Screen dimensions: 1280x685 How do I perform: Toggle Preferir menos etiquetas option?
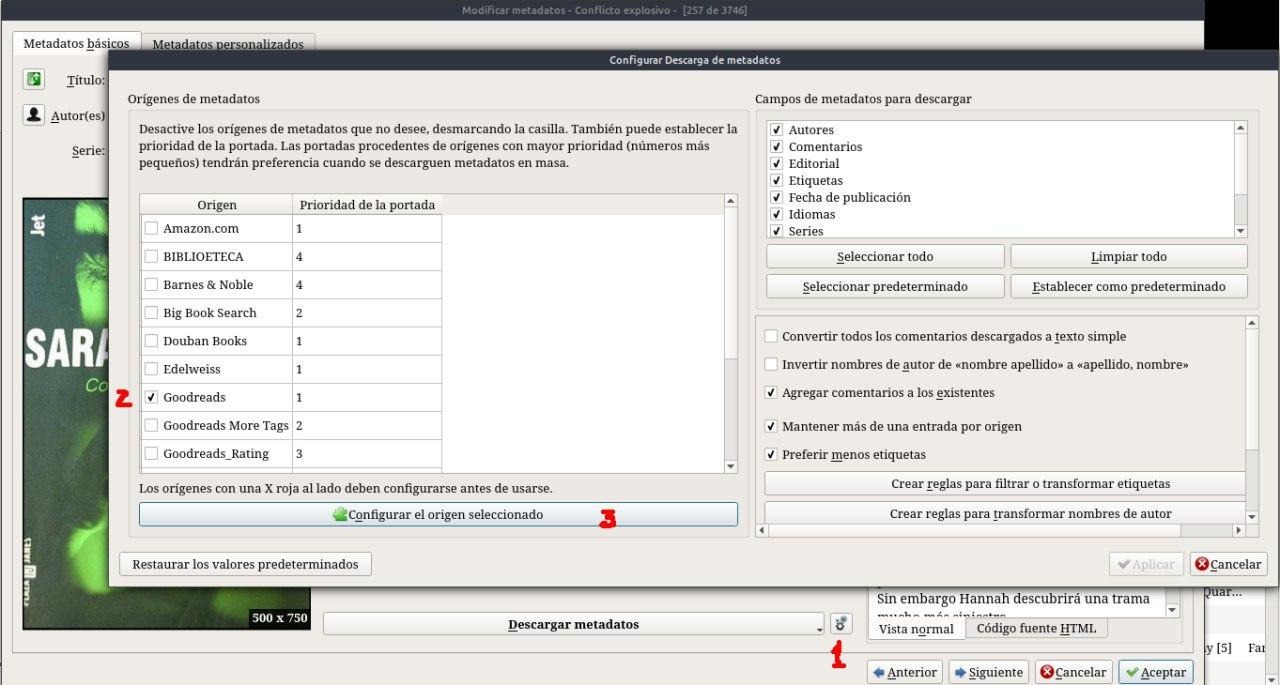(x=771, y=455)
